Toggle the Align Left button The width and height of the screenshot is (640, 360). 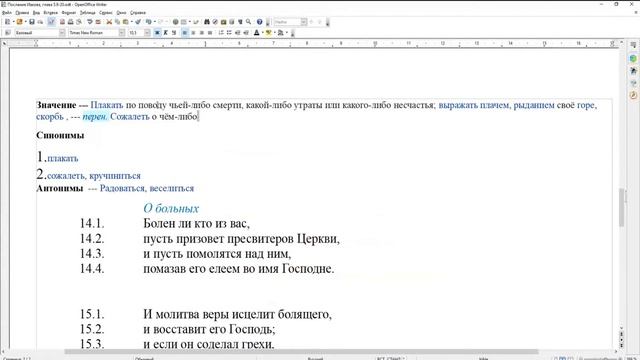pos(185,33)
